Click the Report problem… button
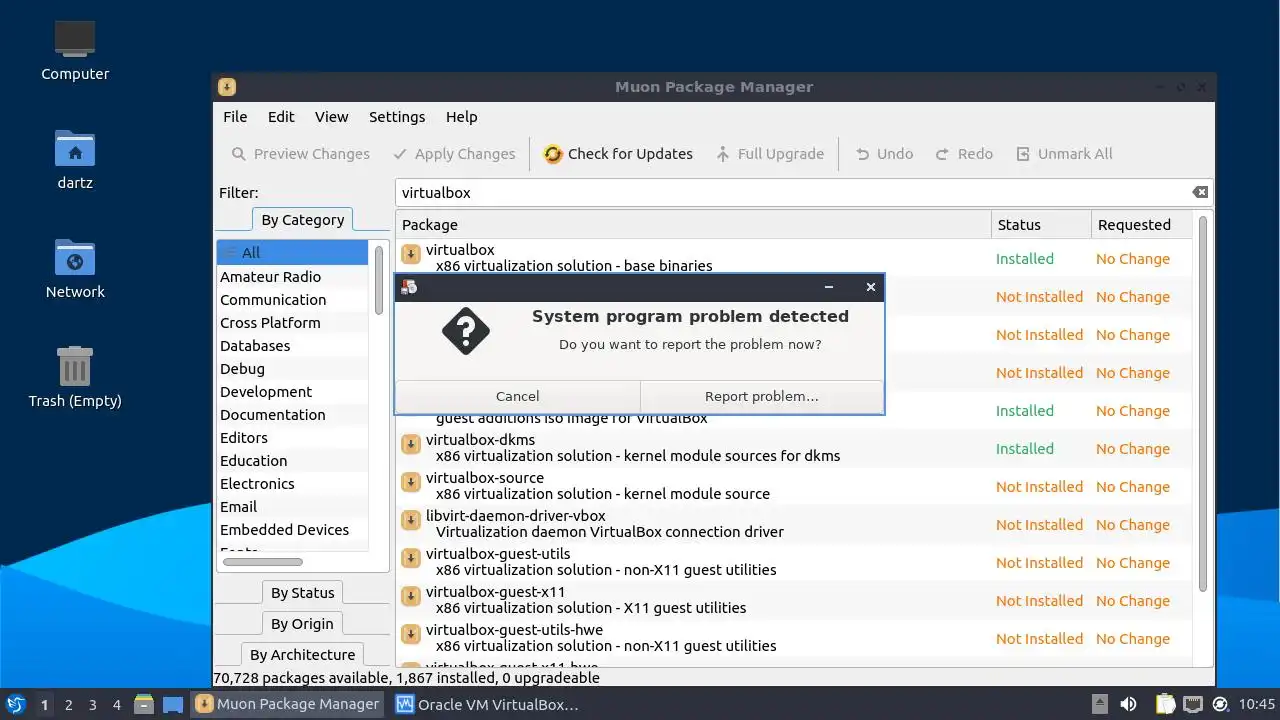This screenshot has width=1280, height=720. click(x=761, y=396)
